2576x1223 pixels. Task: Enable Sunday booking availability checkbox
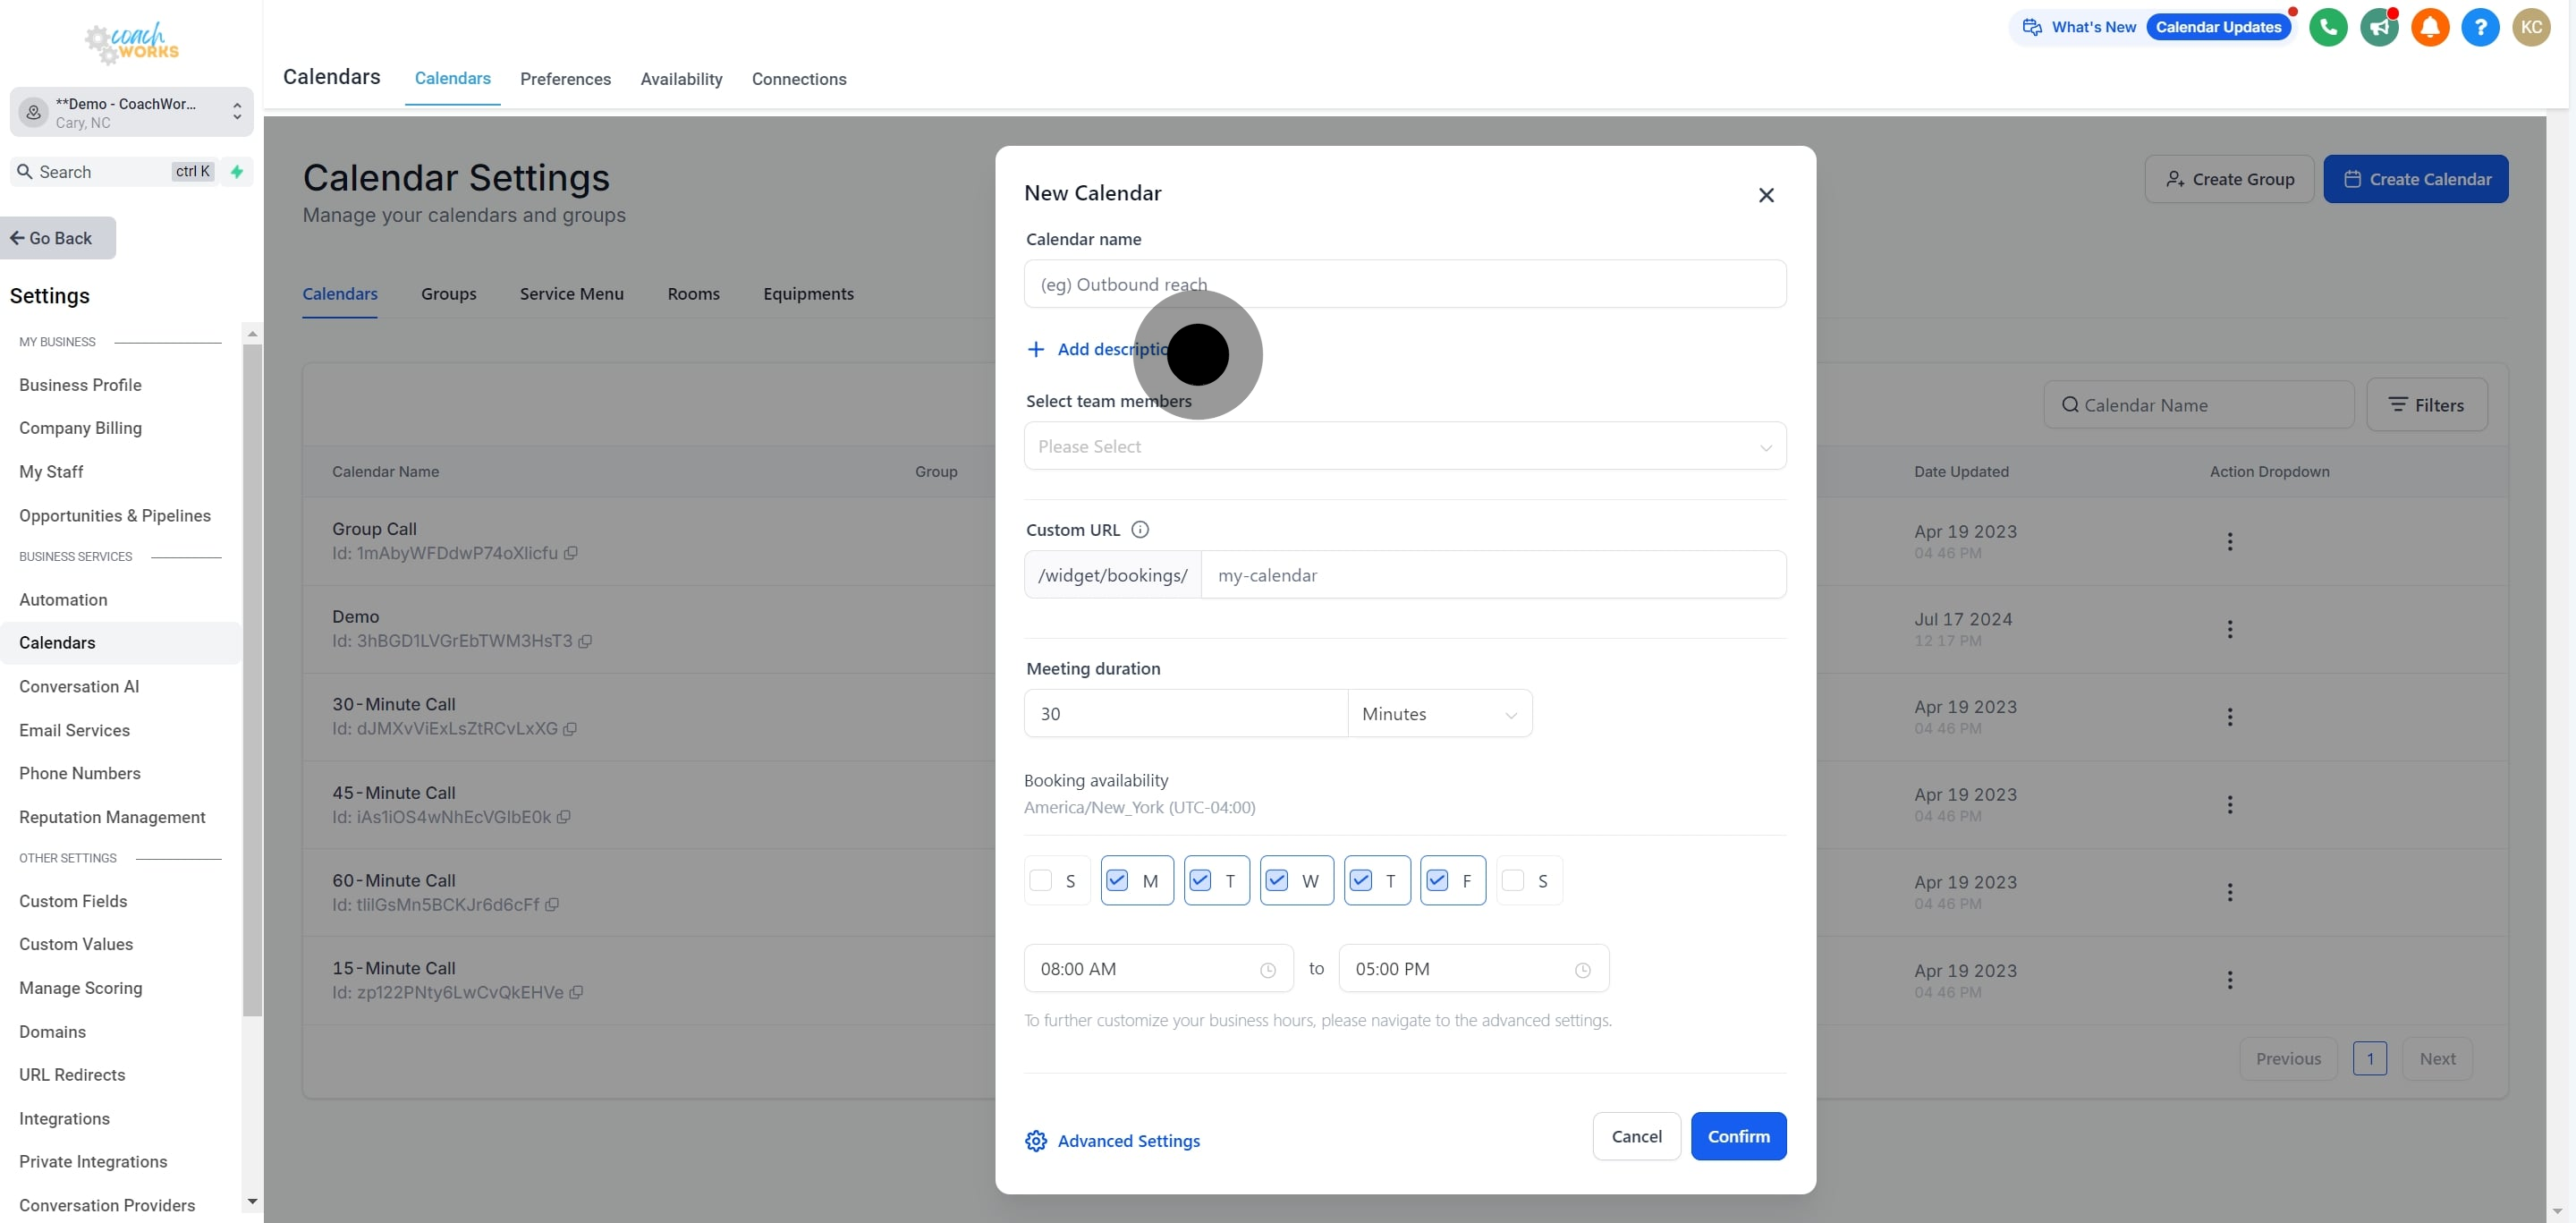[1041, 880]
